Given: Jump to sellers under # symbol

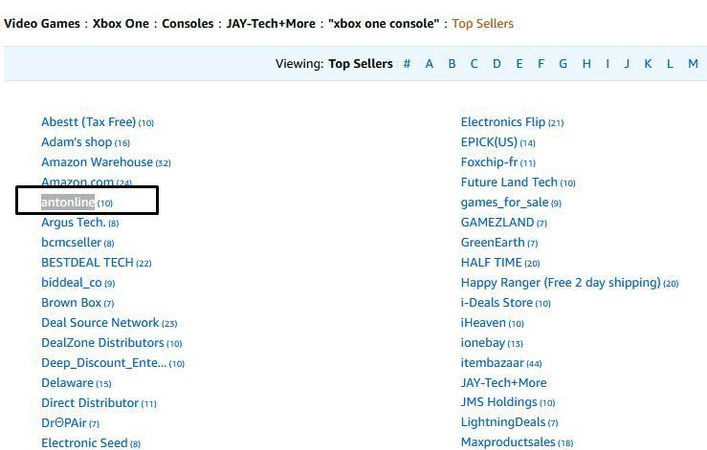Looking at the screenshot, I should click(407, 64).
